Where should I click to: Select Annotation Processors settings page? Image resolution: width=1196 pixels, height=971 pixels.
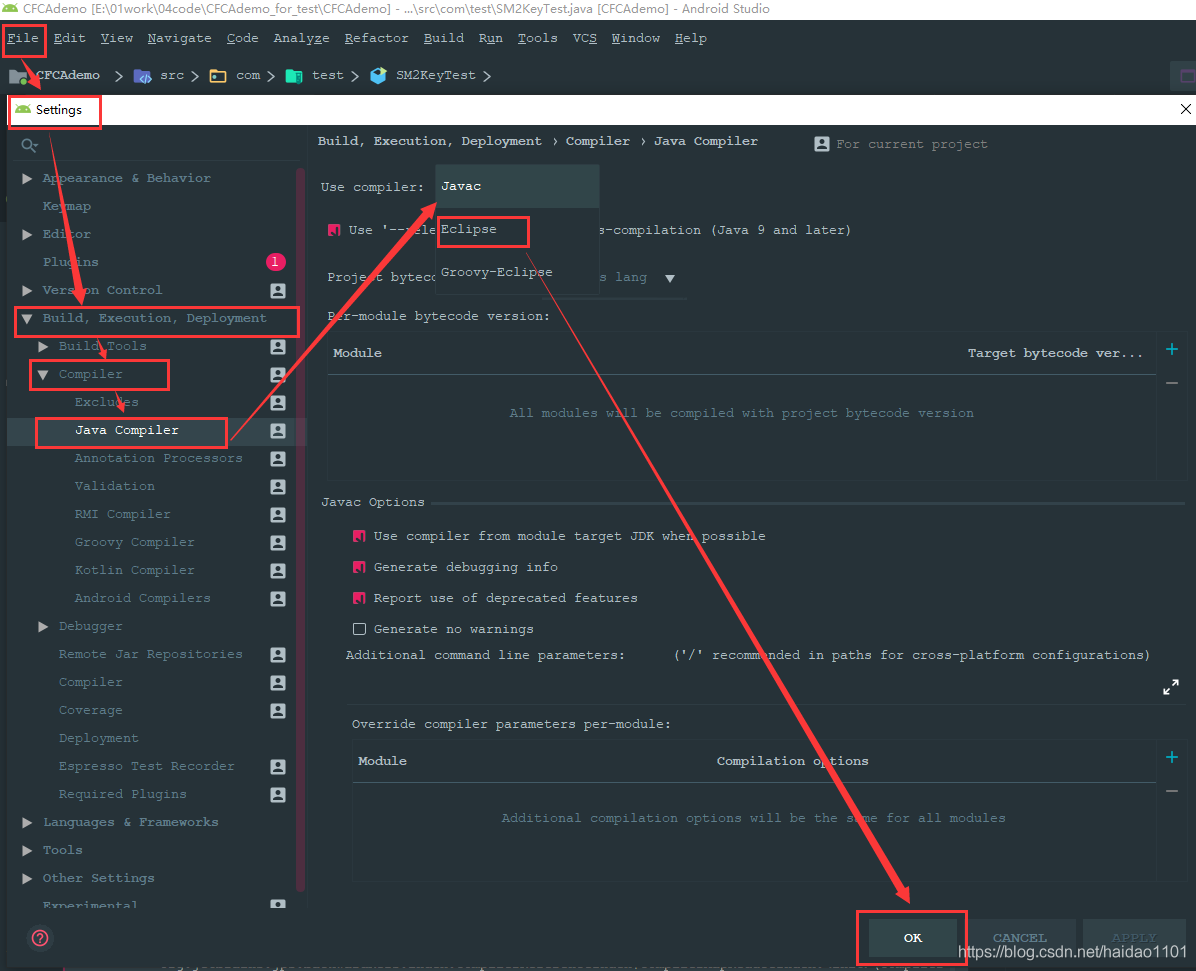point(159,458)
